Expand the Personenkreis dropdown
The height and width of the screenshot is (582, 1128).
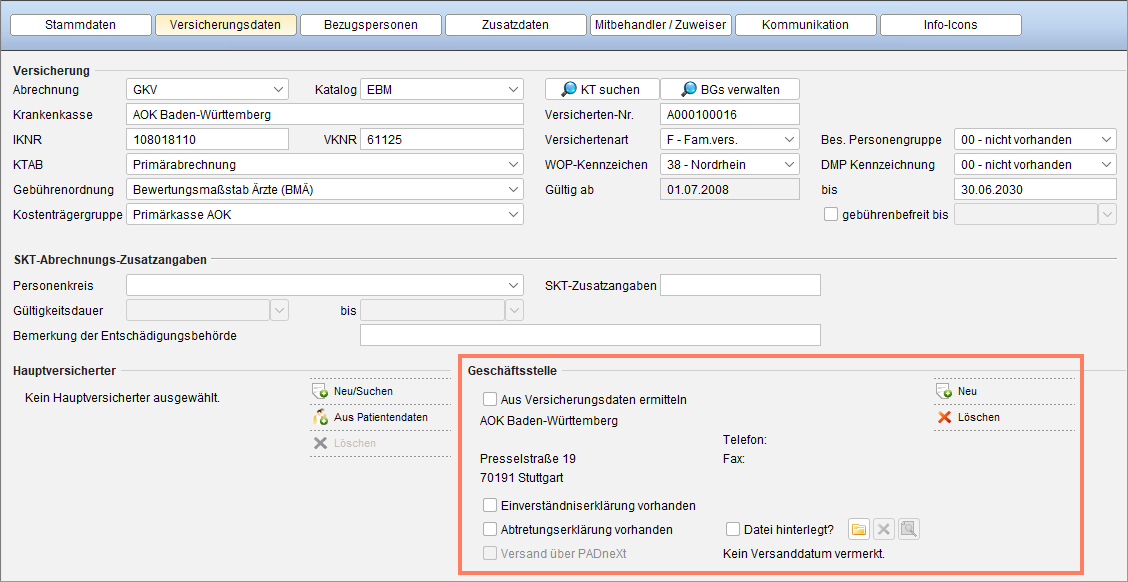pyautogui.click(x=324, y=285)
